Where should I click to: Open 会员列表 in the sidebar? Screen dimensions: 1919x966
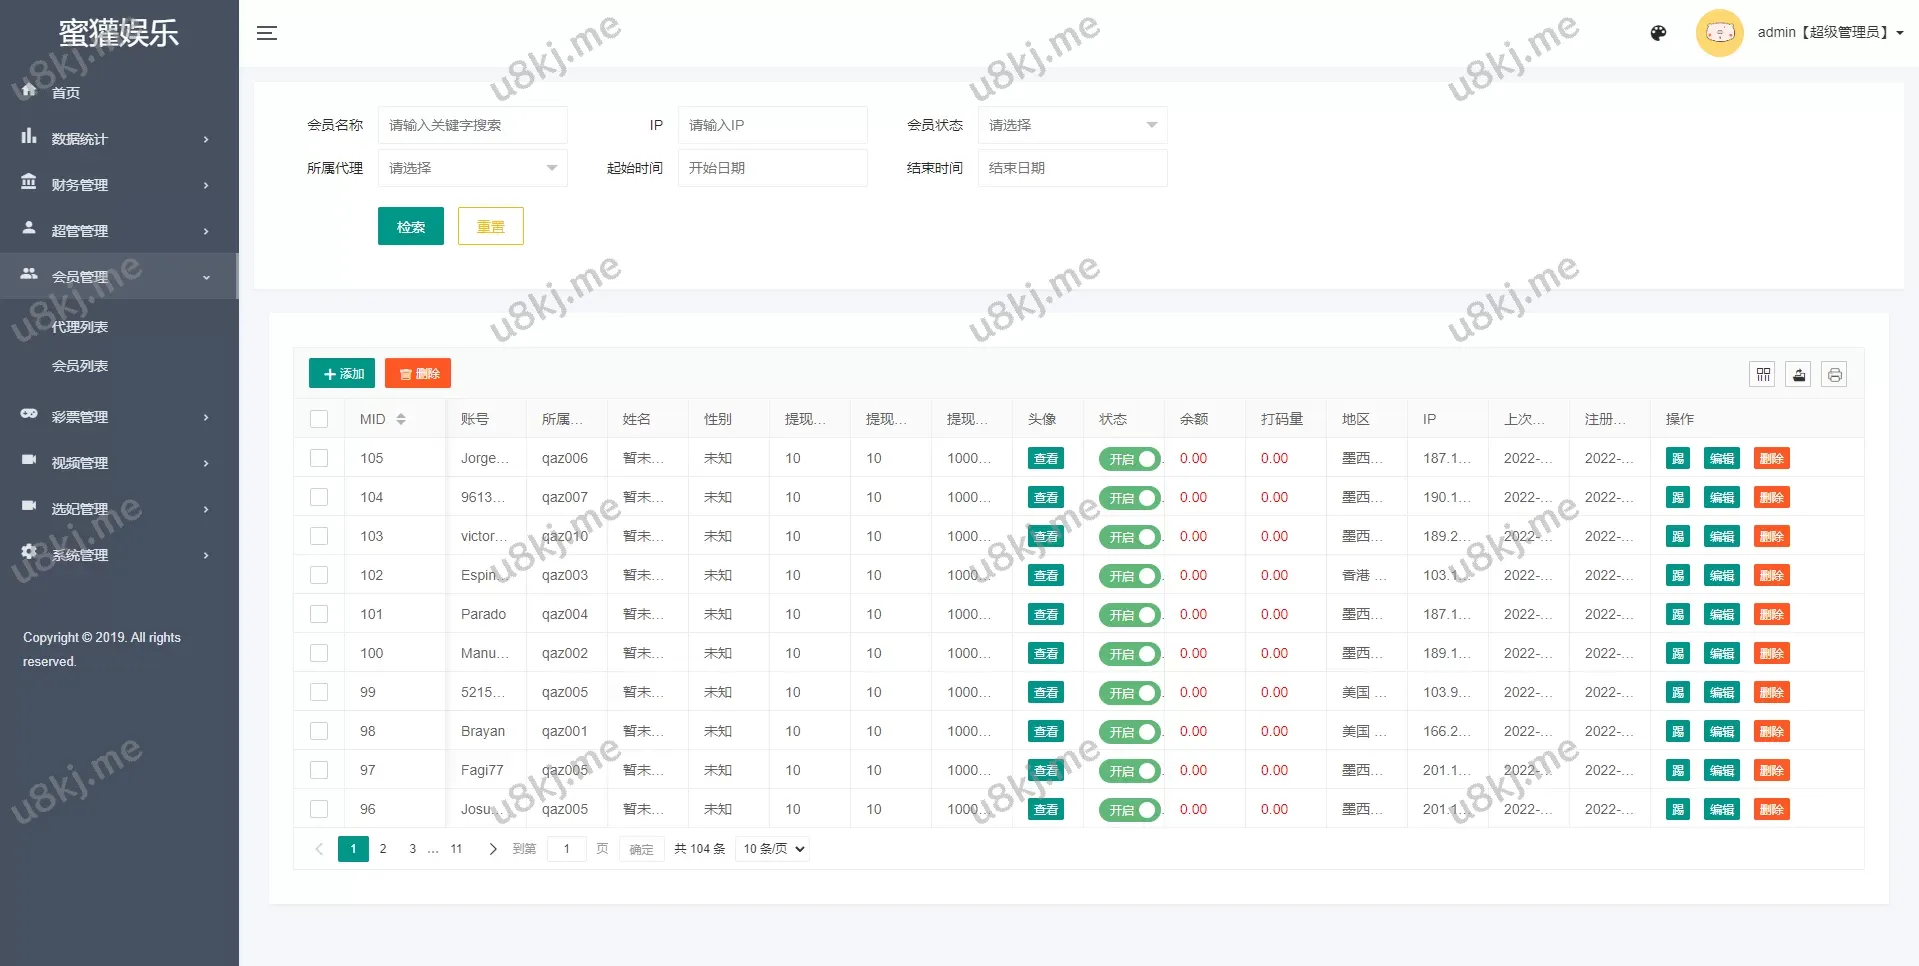click(80, 366)
